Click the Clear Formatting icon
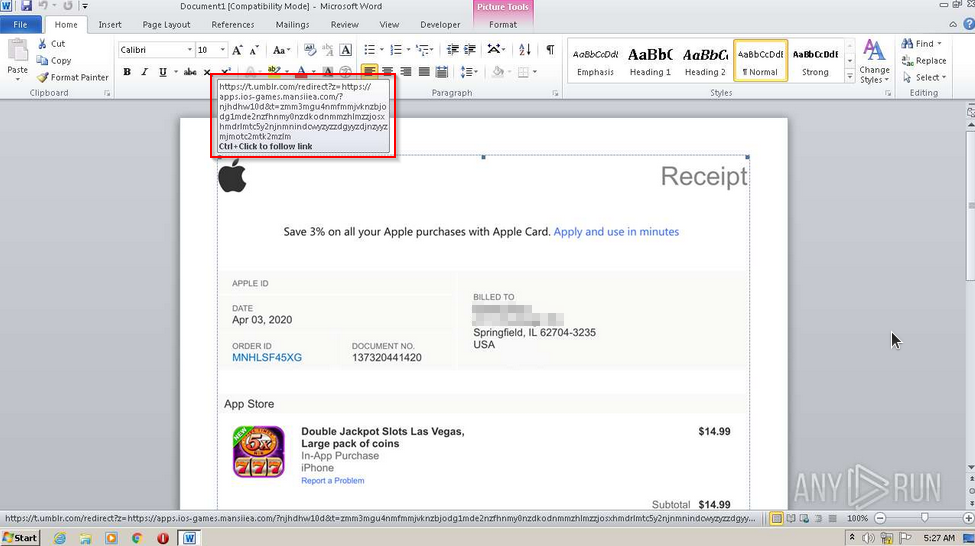The height and width of the screenshot is (546, 975). [309, 50]
